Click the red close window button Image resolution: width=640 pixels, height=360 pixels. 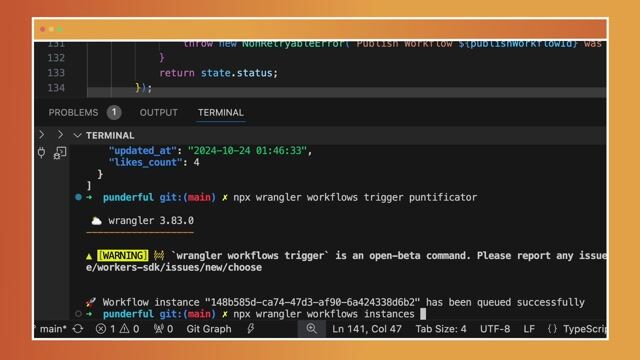click(x=42, y=29)
